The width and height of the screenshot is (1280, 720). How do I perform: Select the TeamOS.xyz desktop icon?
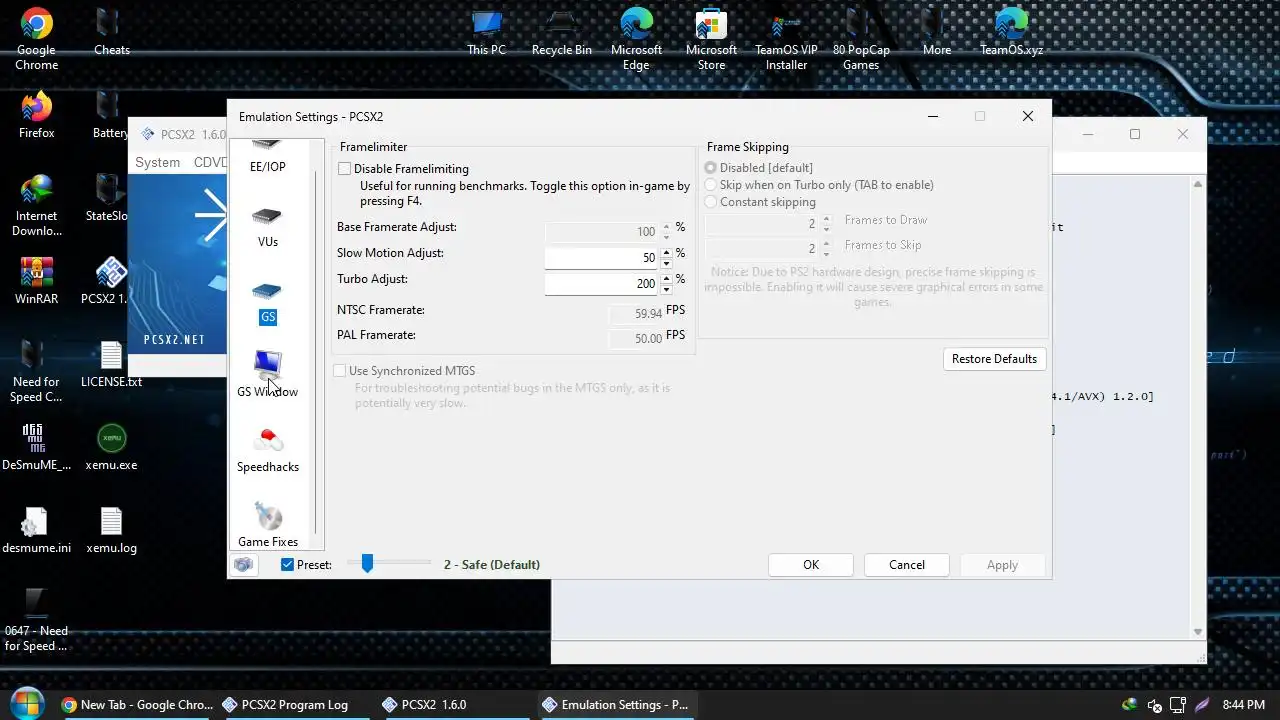coord(1011,32)
